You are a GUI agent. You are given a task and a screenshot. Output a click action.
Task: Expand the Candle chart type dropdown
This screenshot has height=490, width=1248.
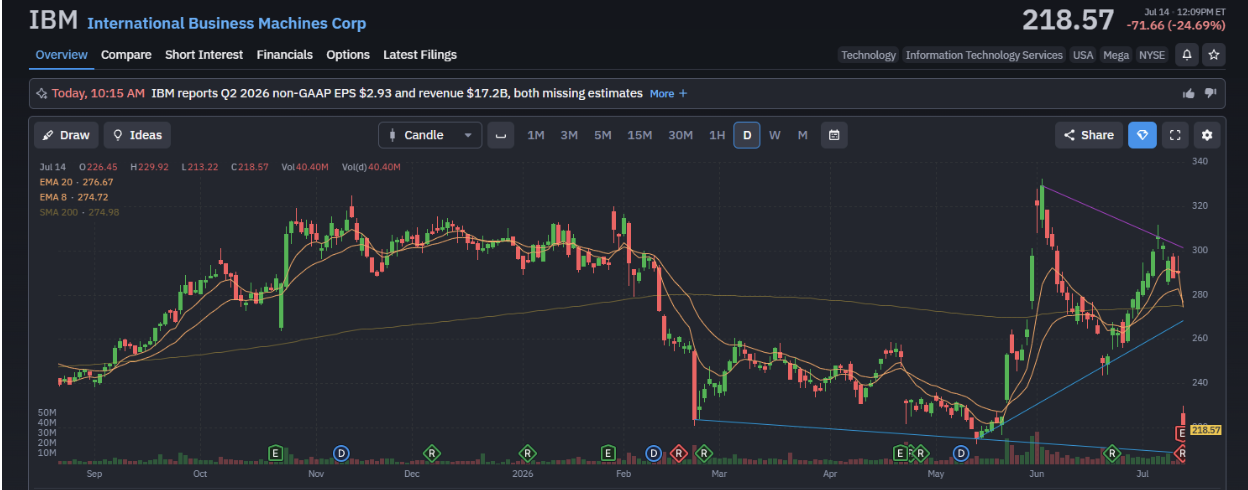(x=430, y=135)
